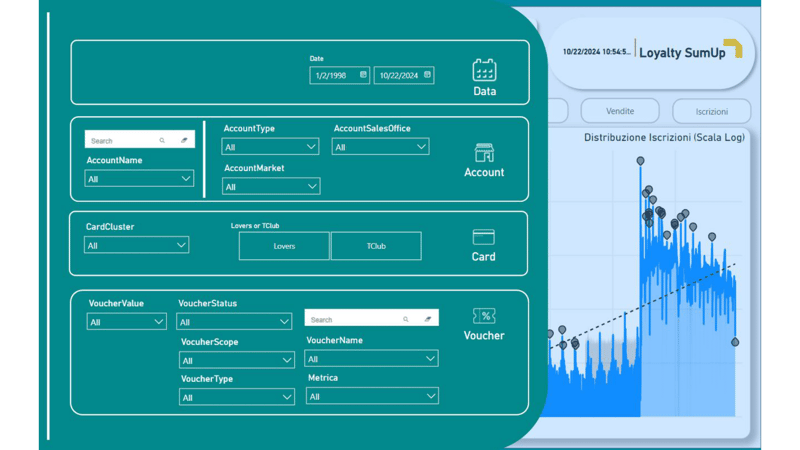Open end date calendar picker icon
The image size is (800, 450).
coord(427,75)
